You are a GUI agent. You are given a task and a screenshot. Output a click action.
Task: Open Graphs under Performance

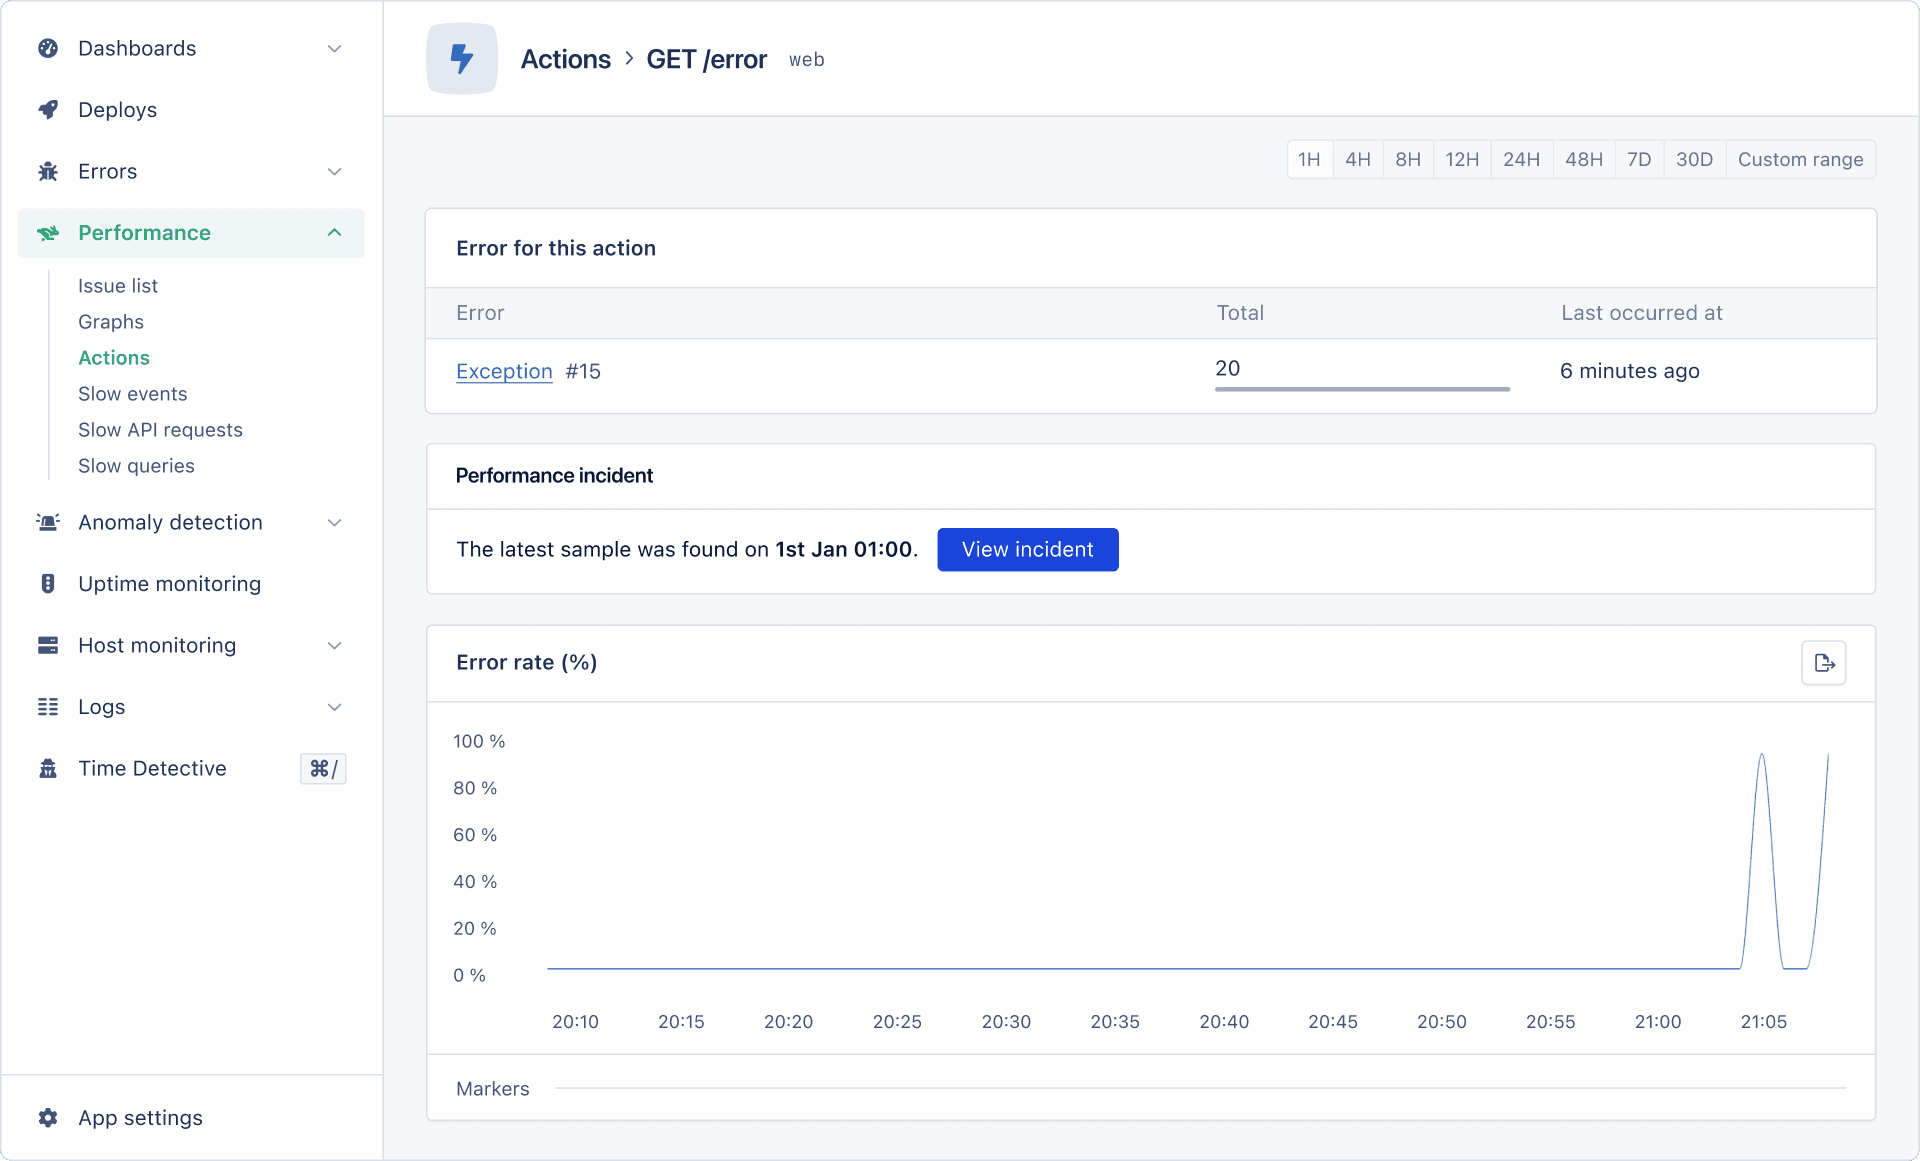(111, 322)
